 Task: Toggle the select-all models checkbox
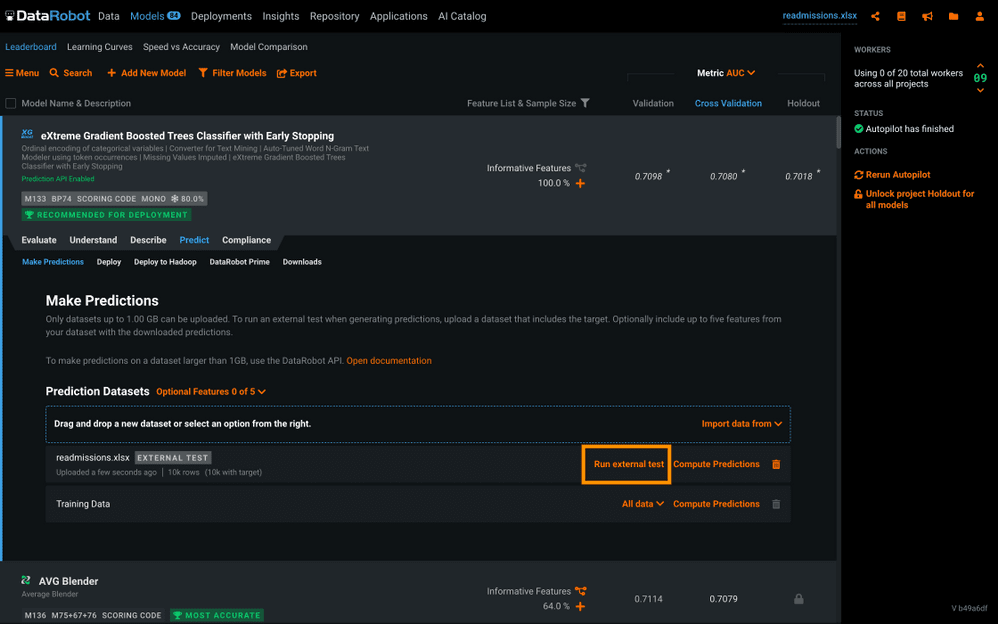tap(11, 103)
